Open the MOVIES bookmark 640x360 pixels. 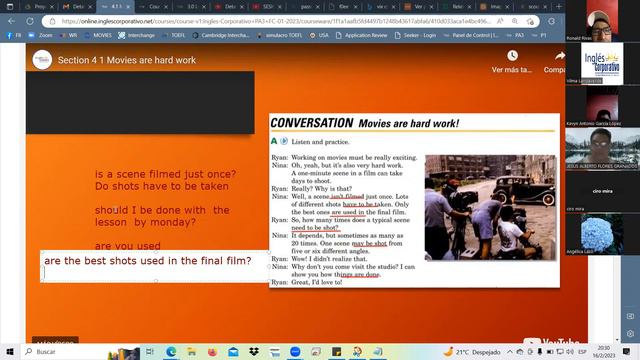tap(98, 36)
